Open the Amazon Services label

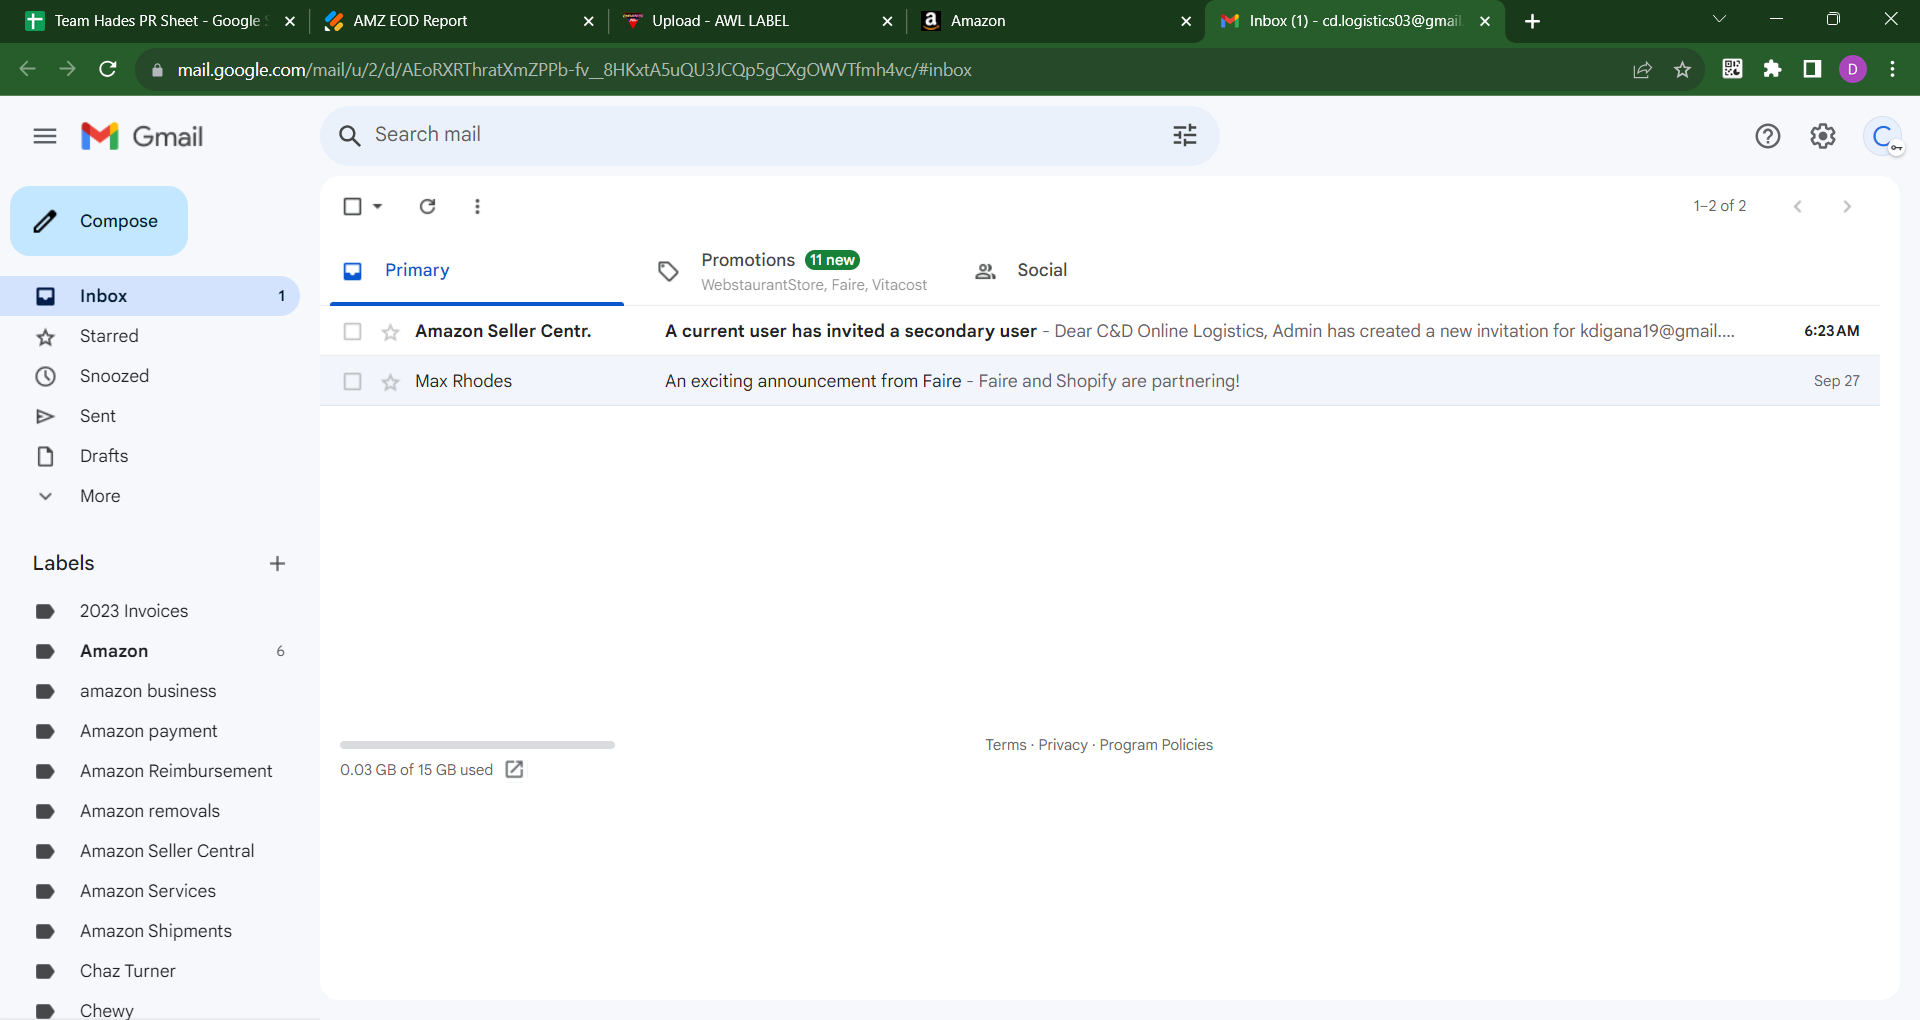click(x=150, y=891)
